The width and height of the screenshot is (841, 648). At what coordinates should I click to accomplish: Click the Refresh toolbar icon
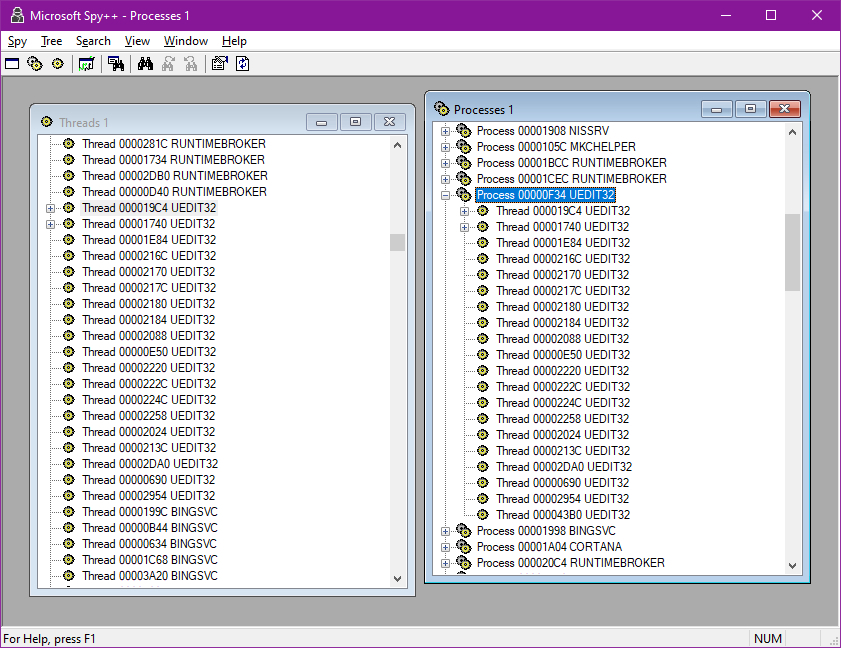tap(242, 64)
